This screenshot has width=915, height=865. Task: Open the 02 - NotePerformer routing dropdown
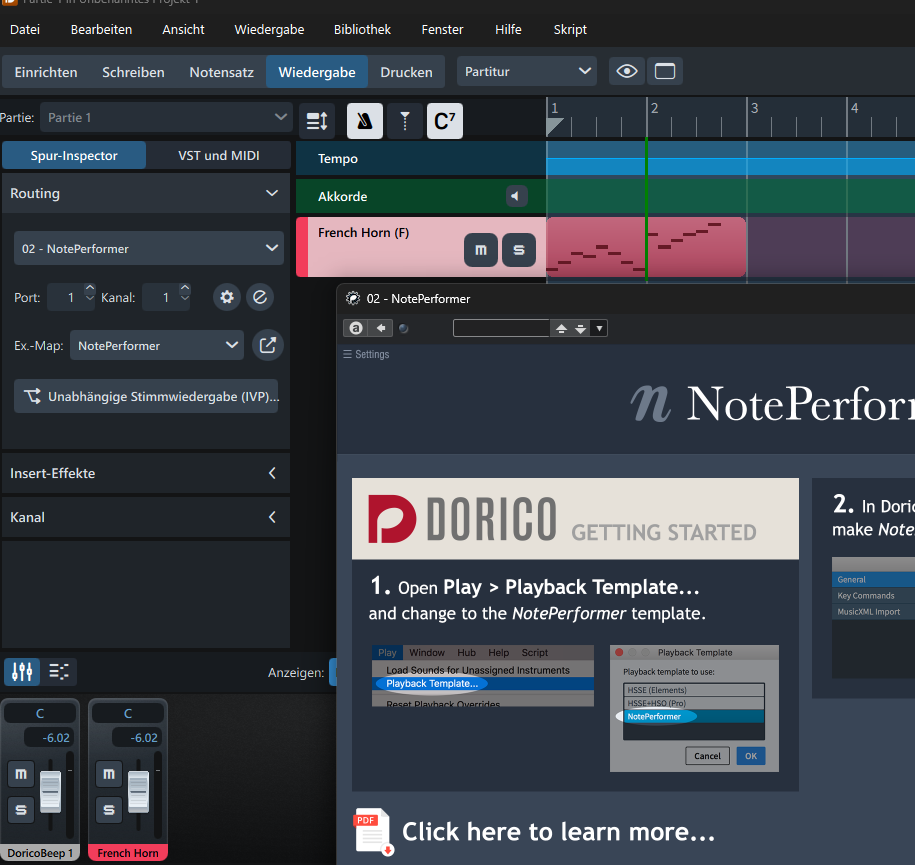coord(149,249)
